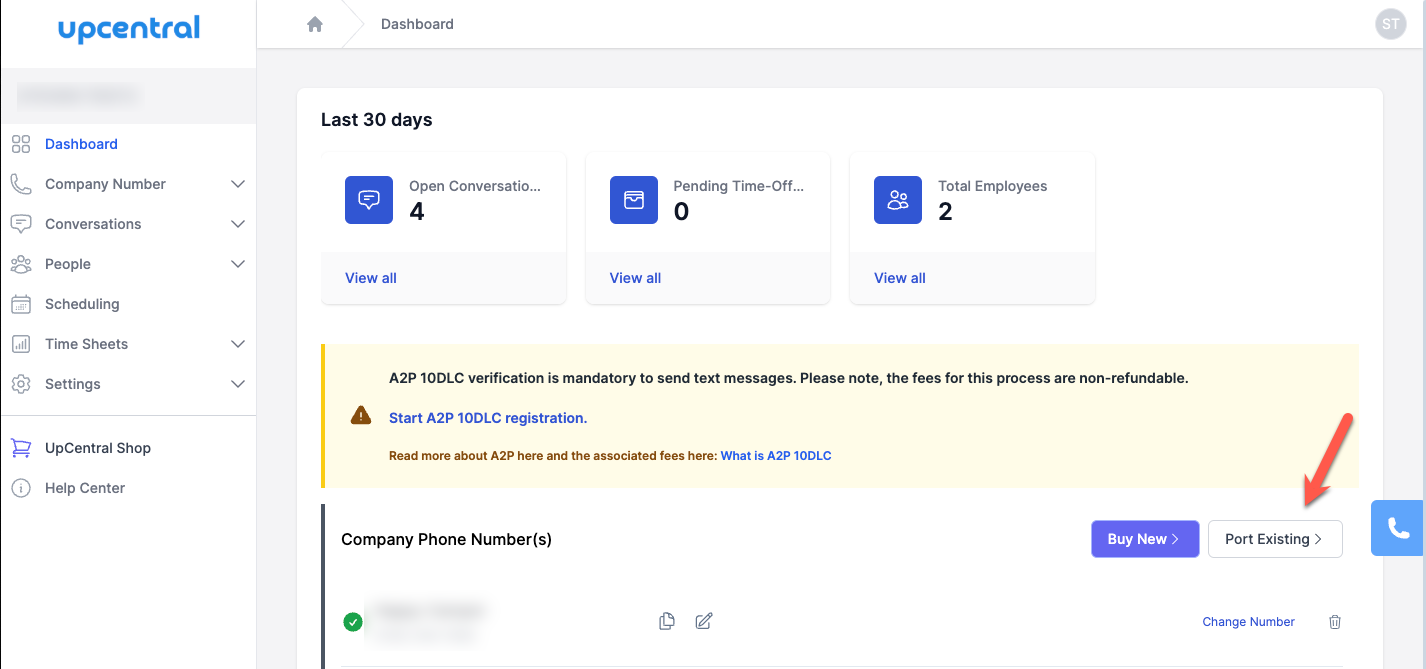Image resolution: width=1426 pixels, height=669 pixels.
Task: Click the Settings gear icon
Action: point(20,383)
